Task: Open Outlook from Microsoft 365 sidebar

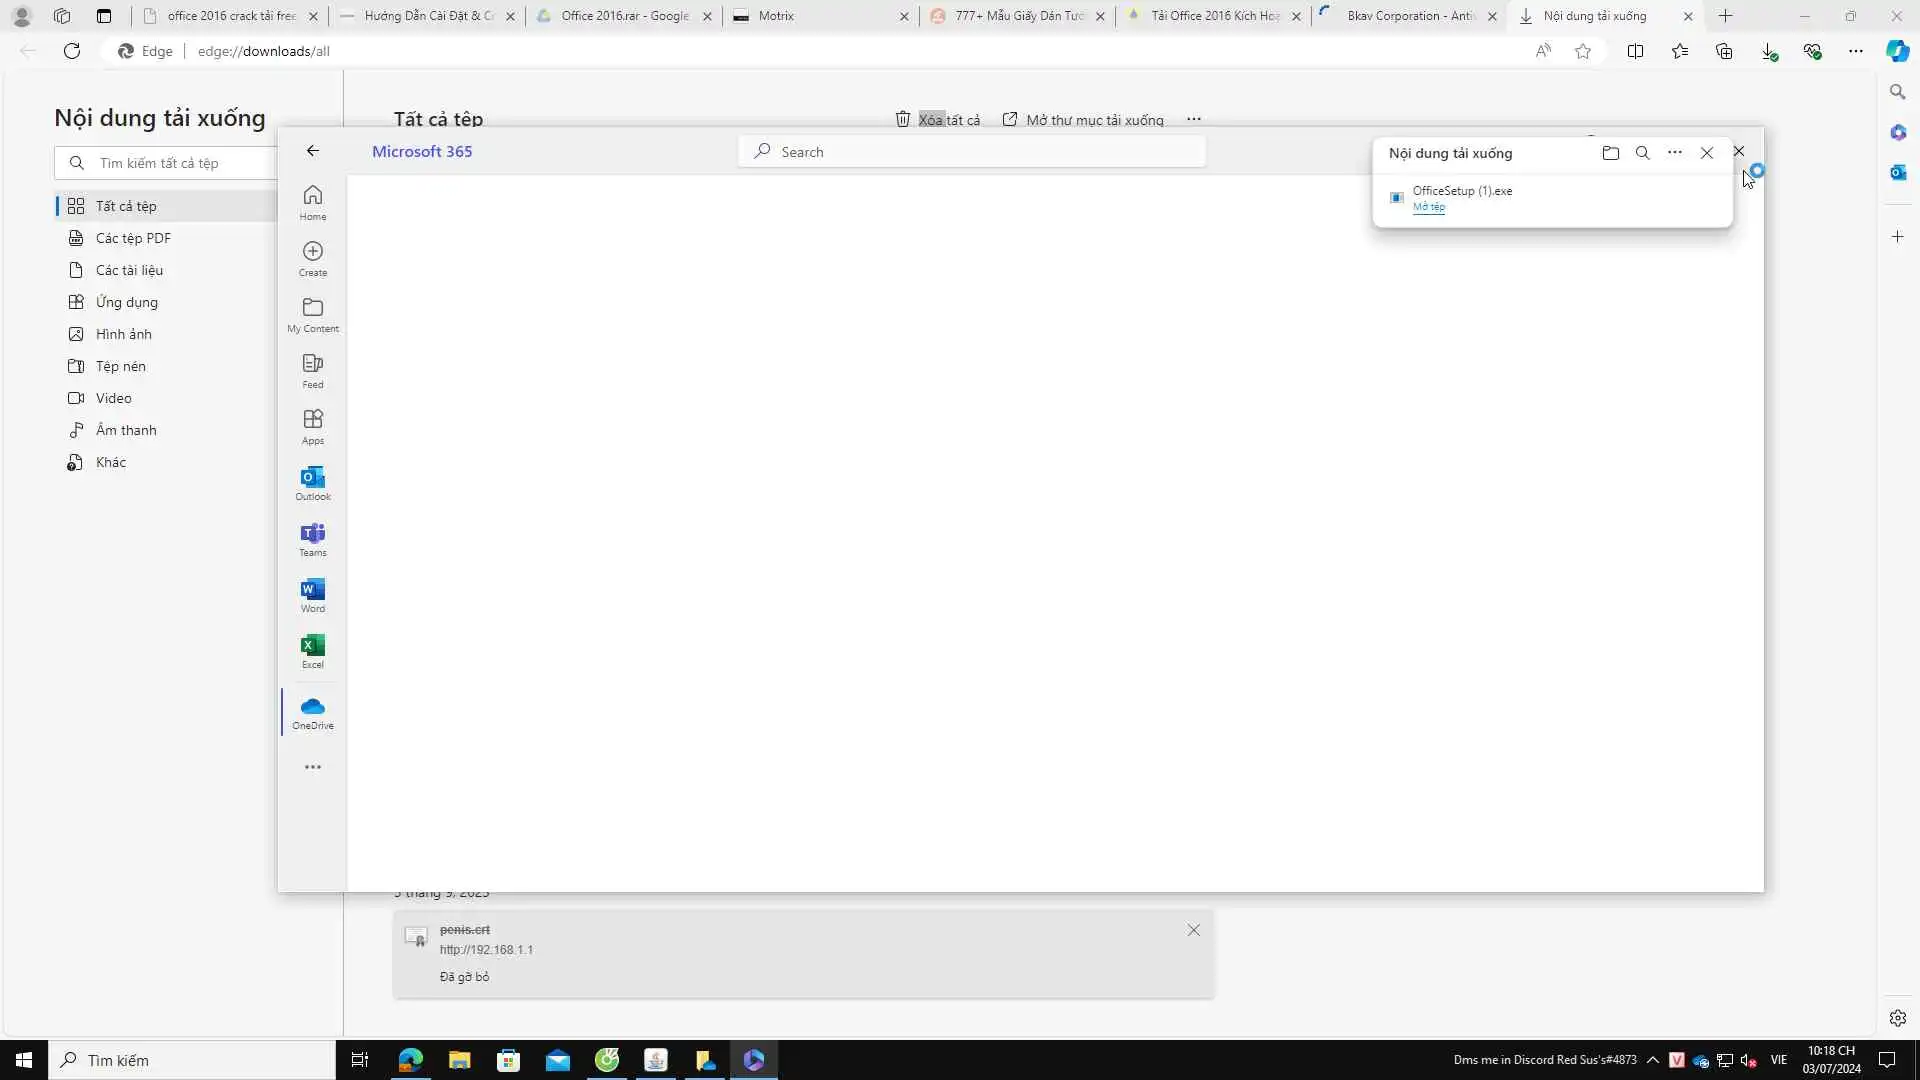Action: [x=313, y=483]
